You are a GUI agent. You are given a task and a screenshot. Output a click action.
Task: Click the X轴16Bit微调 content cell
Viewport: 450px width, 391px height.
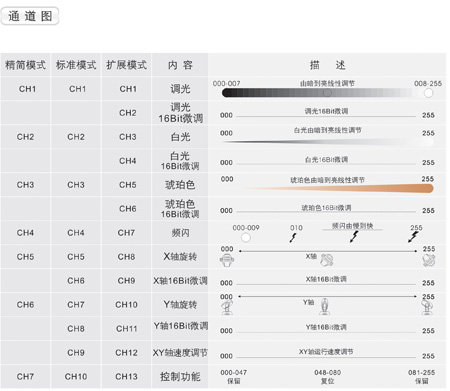[x=180, y=281]
